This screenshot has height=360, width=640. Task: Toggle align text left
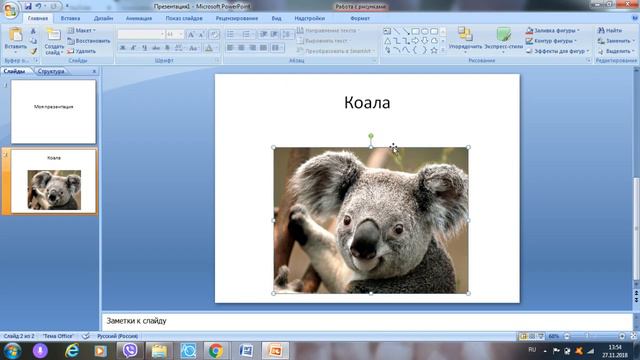[x=230, y=48]
